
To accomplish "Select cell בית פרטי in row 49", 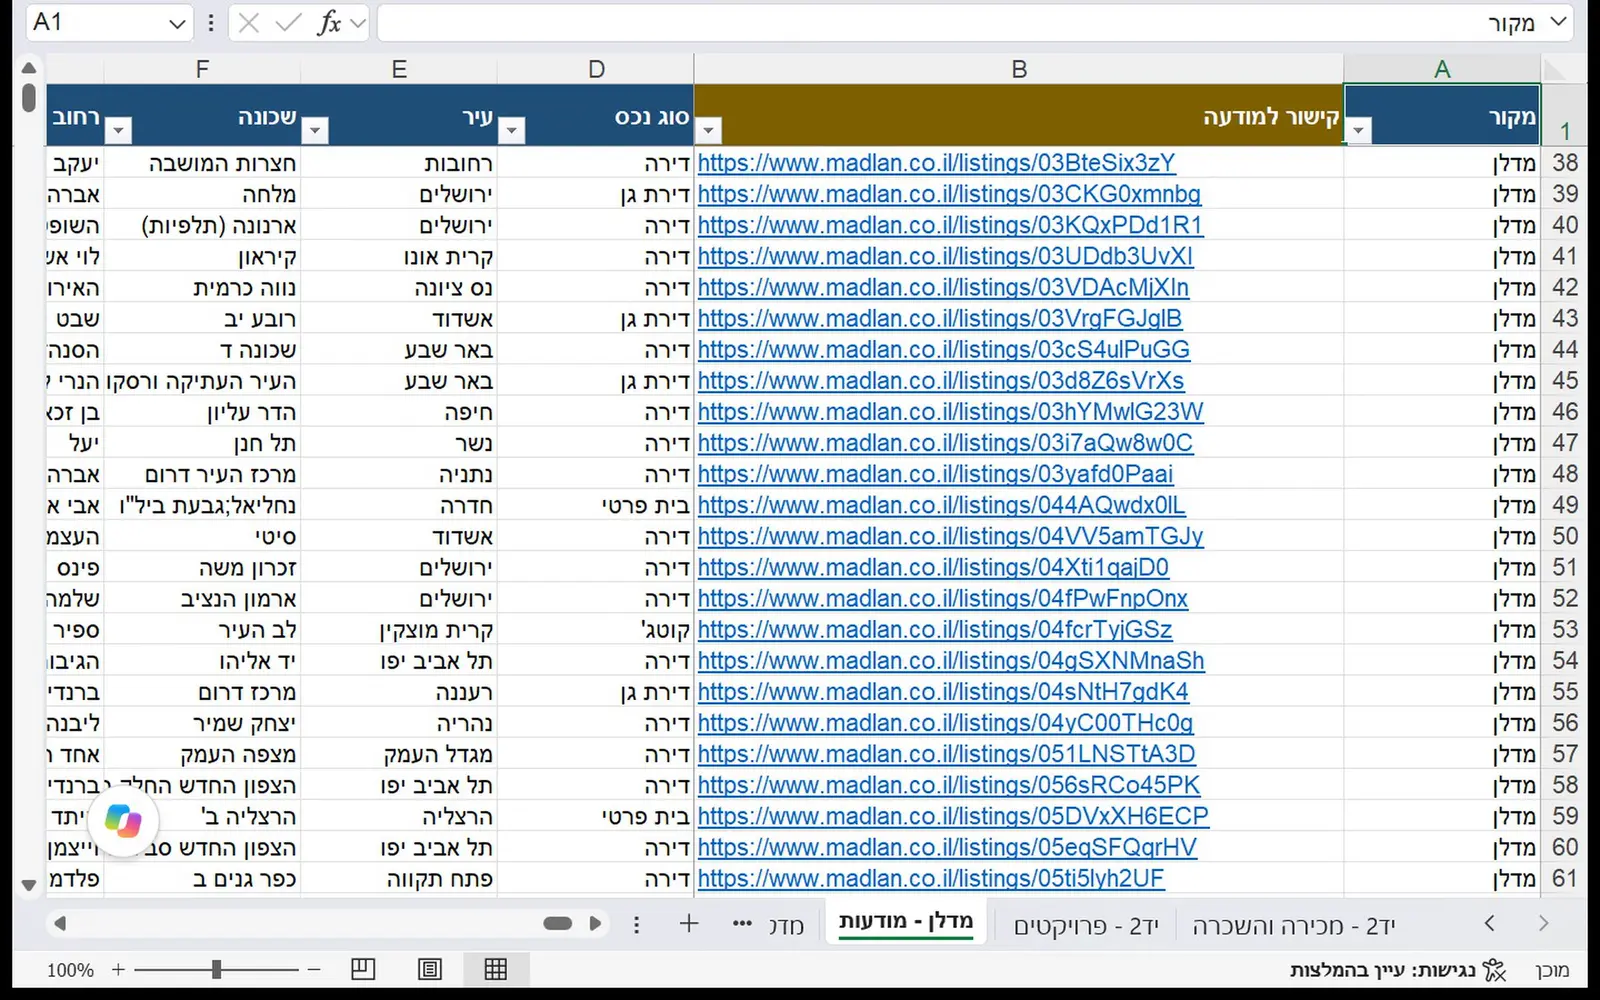I will pyautogui.click(x=596, y=505).
